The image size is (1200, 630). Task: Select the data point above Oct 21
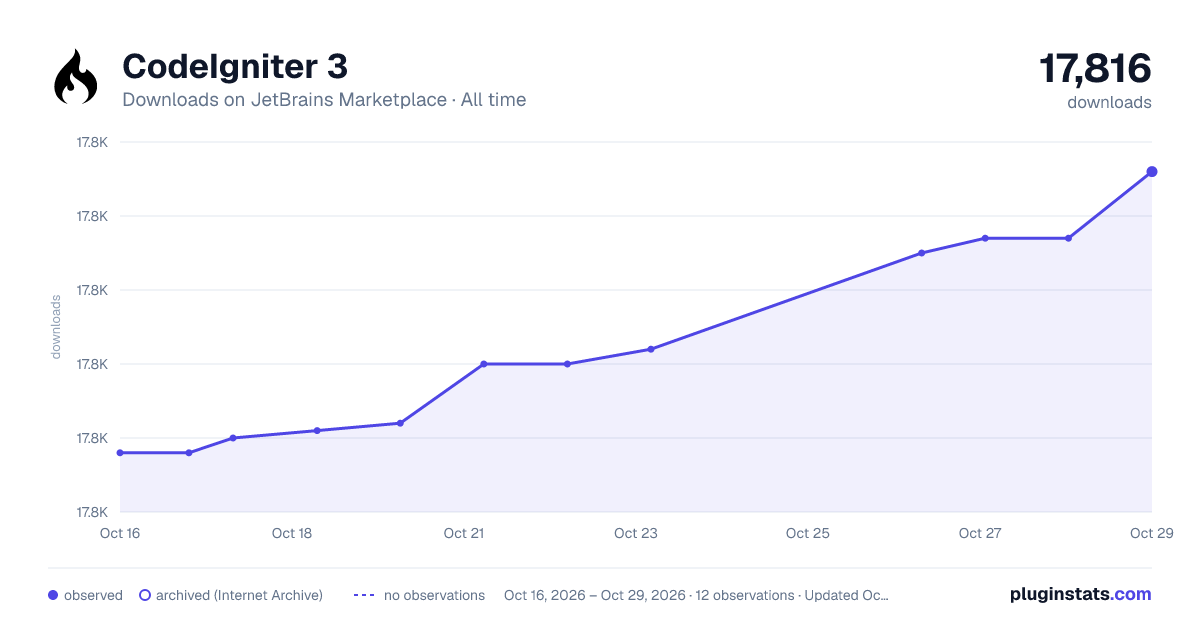click(484, 364)
